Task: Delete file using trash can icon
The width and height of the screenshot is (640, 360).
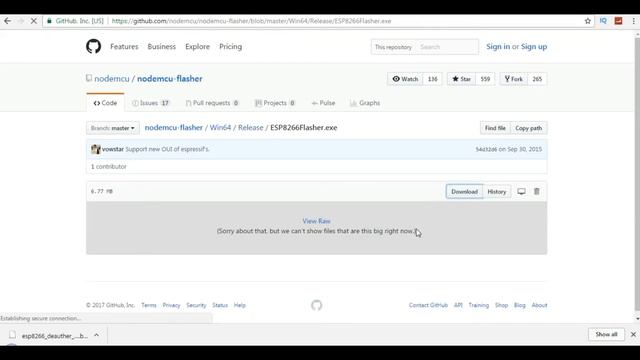Action: coord(537,191)
